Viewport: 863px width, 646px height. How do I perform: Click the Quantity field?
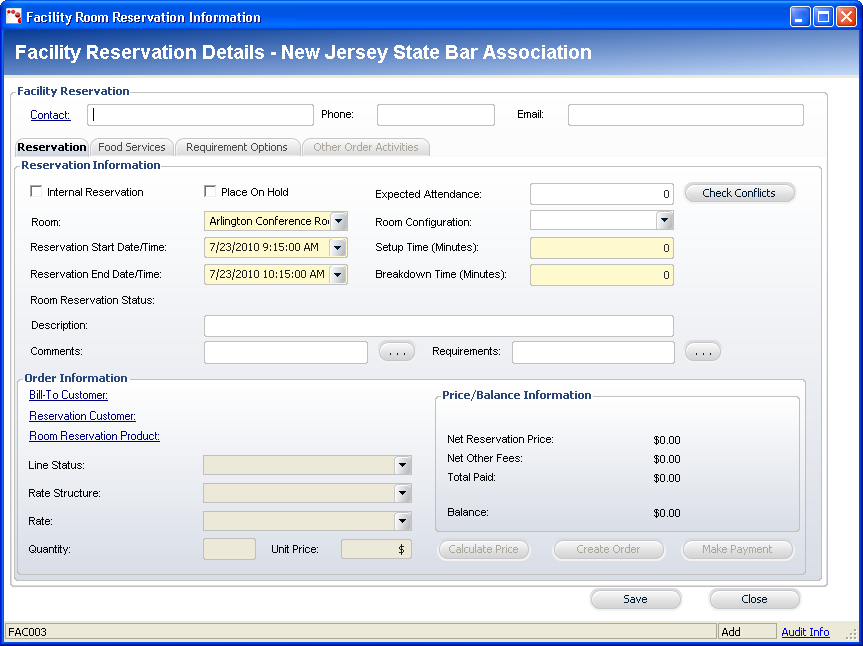click(230, 549)
